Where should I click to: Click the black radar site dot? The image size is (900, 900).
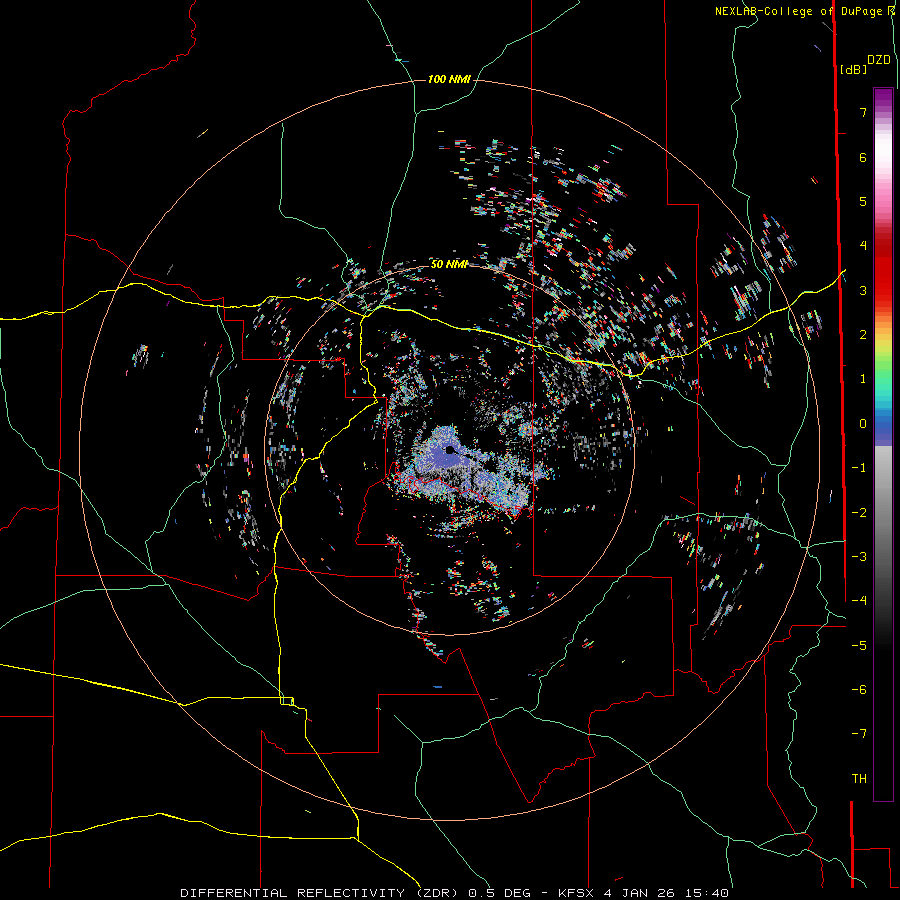tap(450, 450)
